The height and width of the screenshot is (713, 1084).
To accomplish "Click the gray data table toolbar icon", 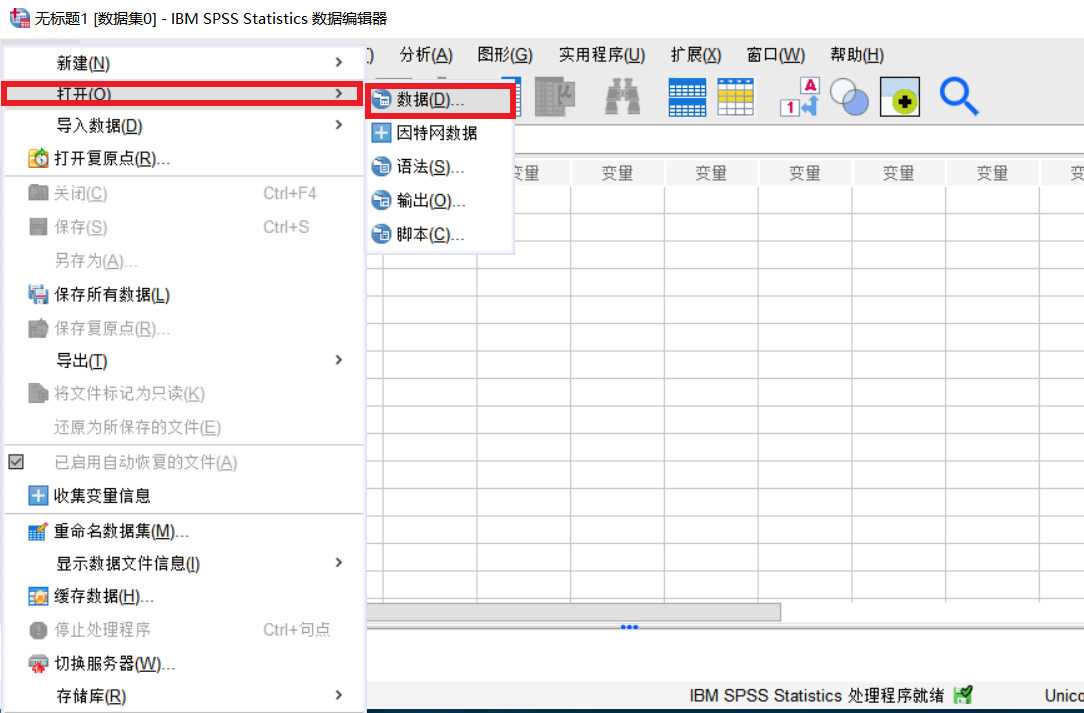I will point(555,96).
